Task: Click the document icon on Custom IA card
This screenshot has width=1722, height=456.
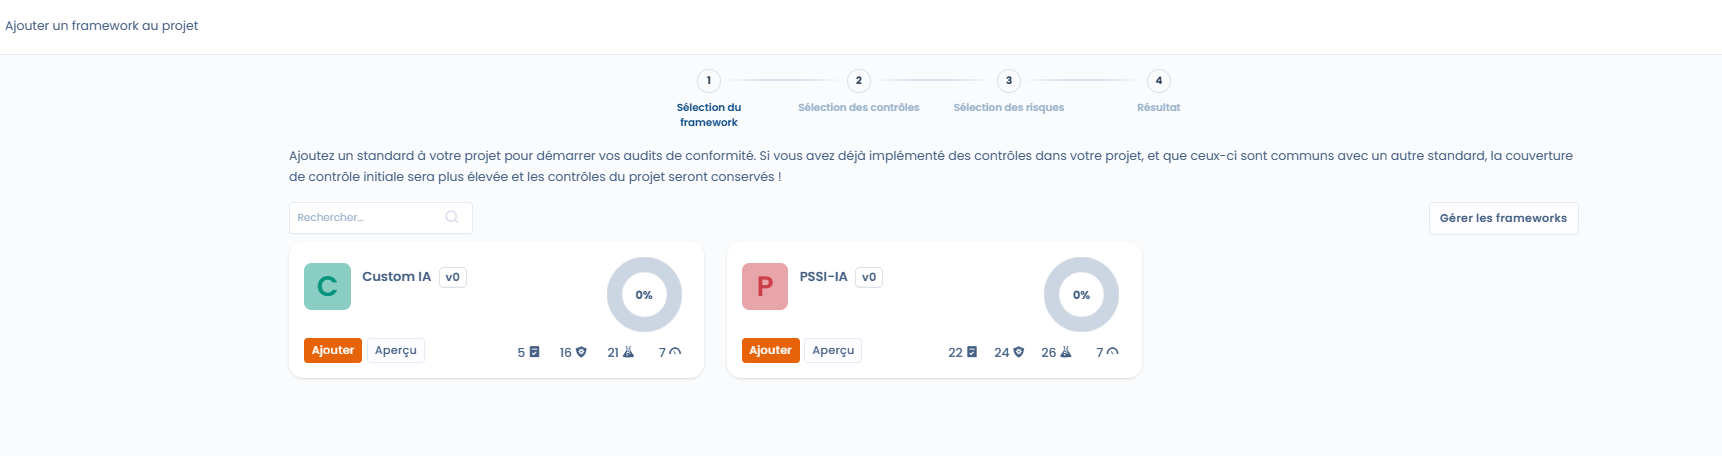Action: point(535,352)
